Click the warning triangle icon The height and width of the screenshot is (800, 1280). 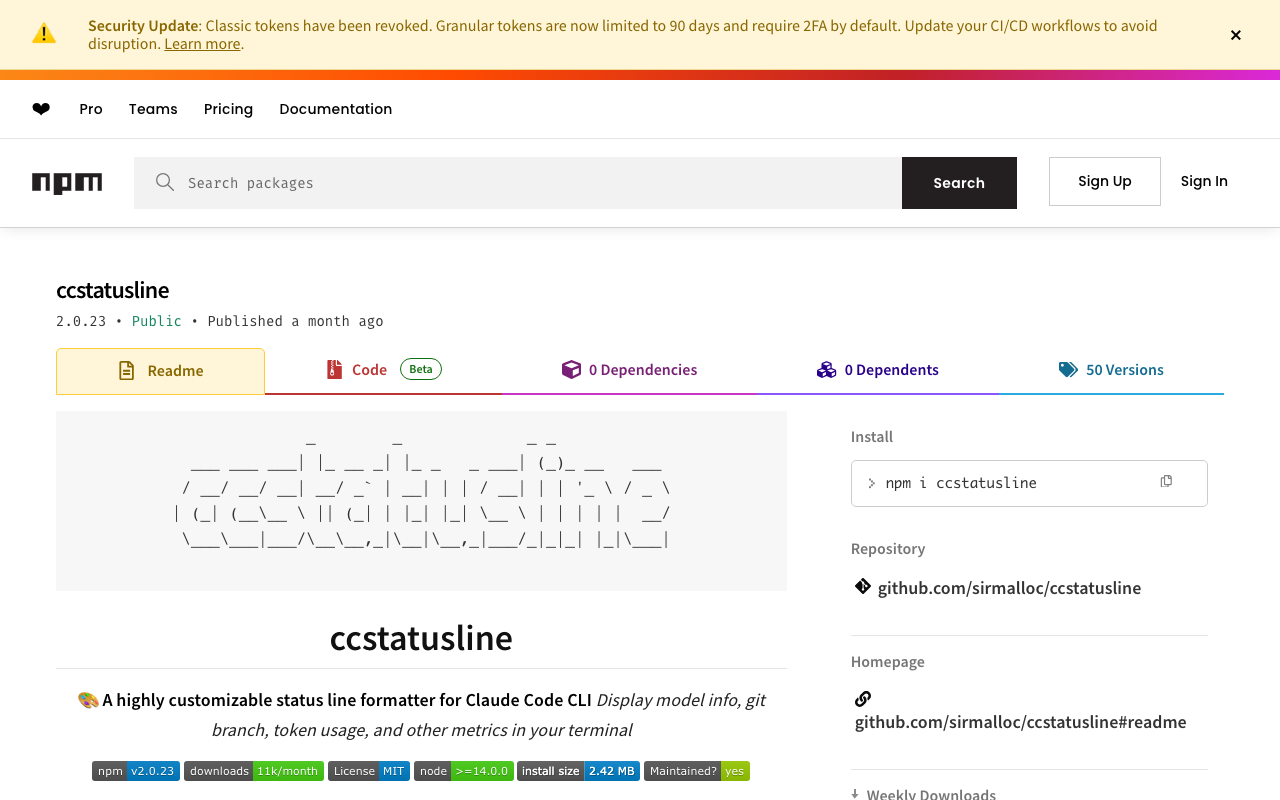click(x=44, y=34)
